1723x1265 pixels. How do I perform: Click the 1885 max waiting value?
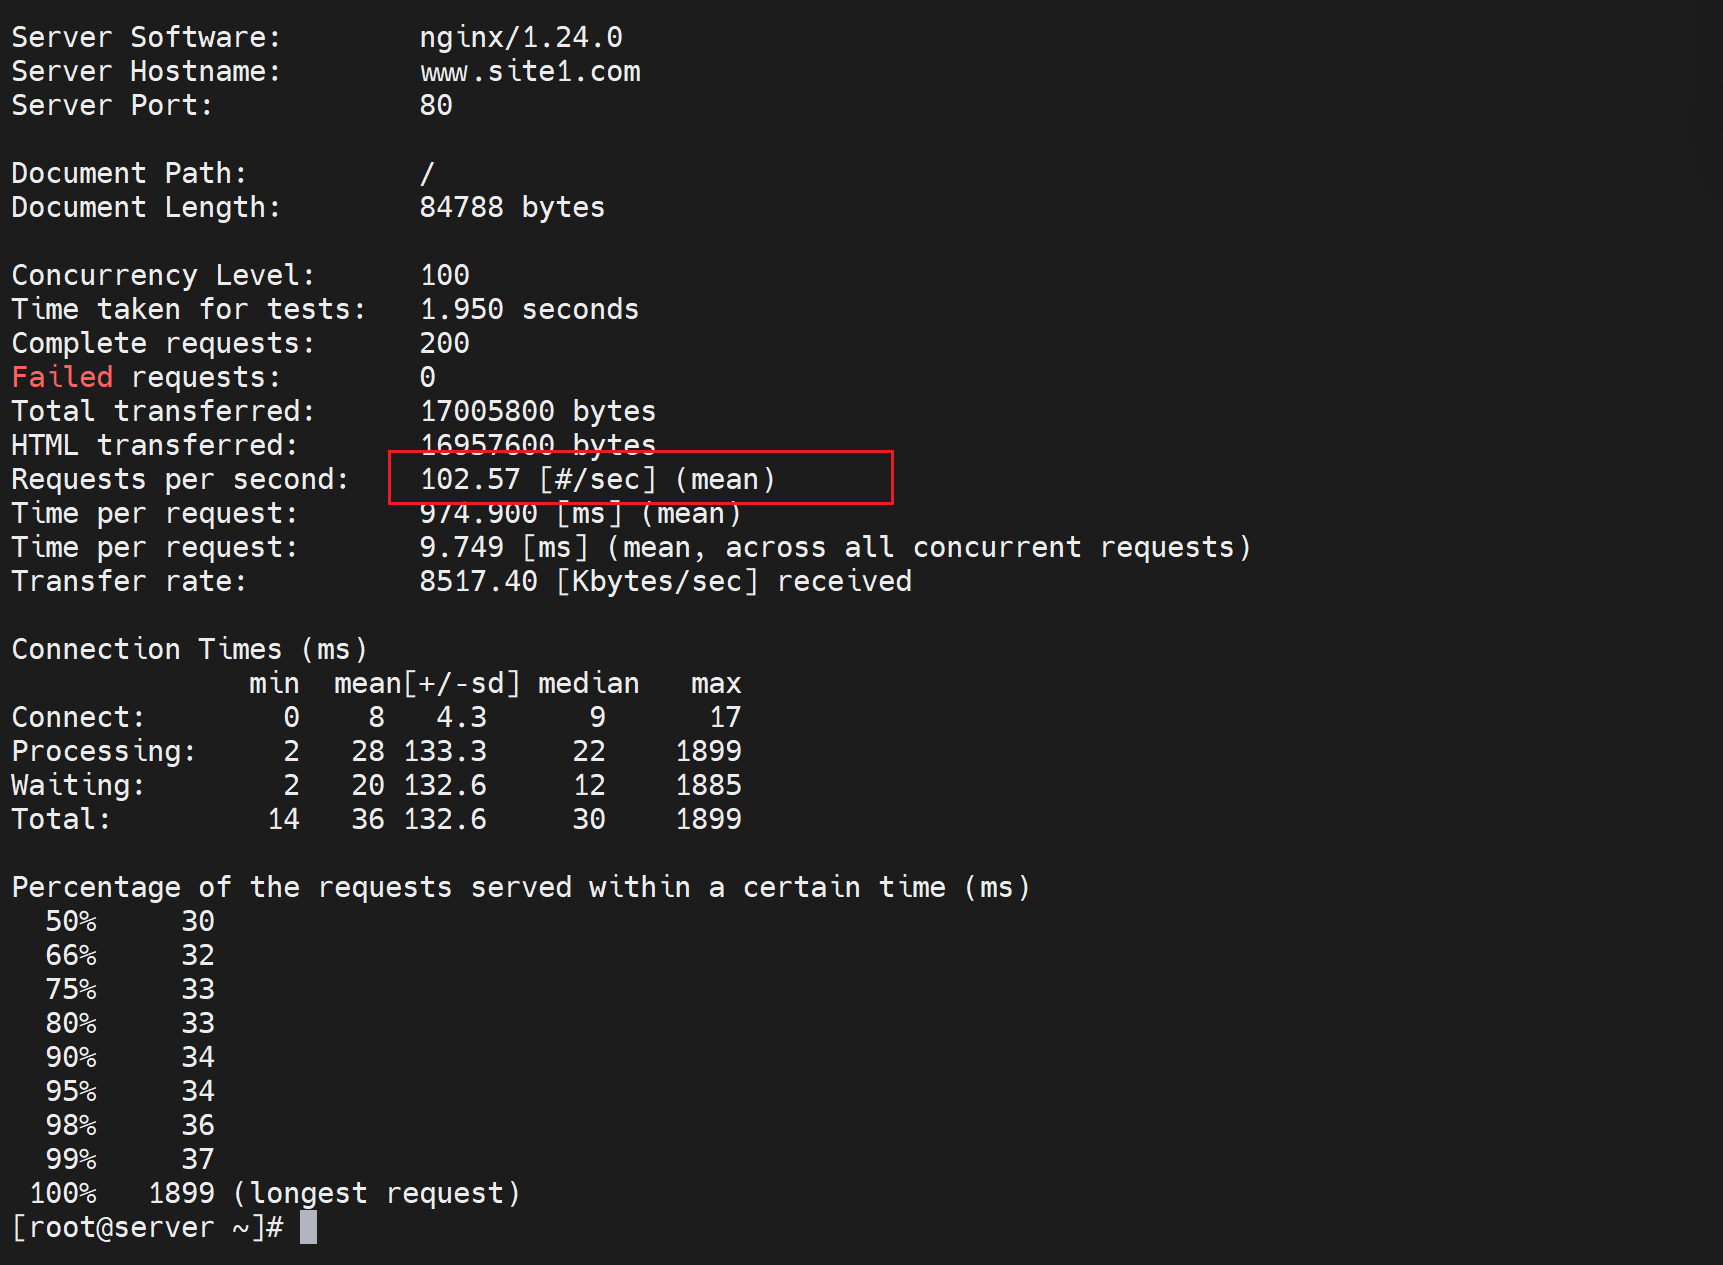[x=708, y=786]
